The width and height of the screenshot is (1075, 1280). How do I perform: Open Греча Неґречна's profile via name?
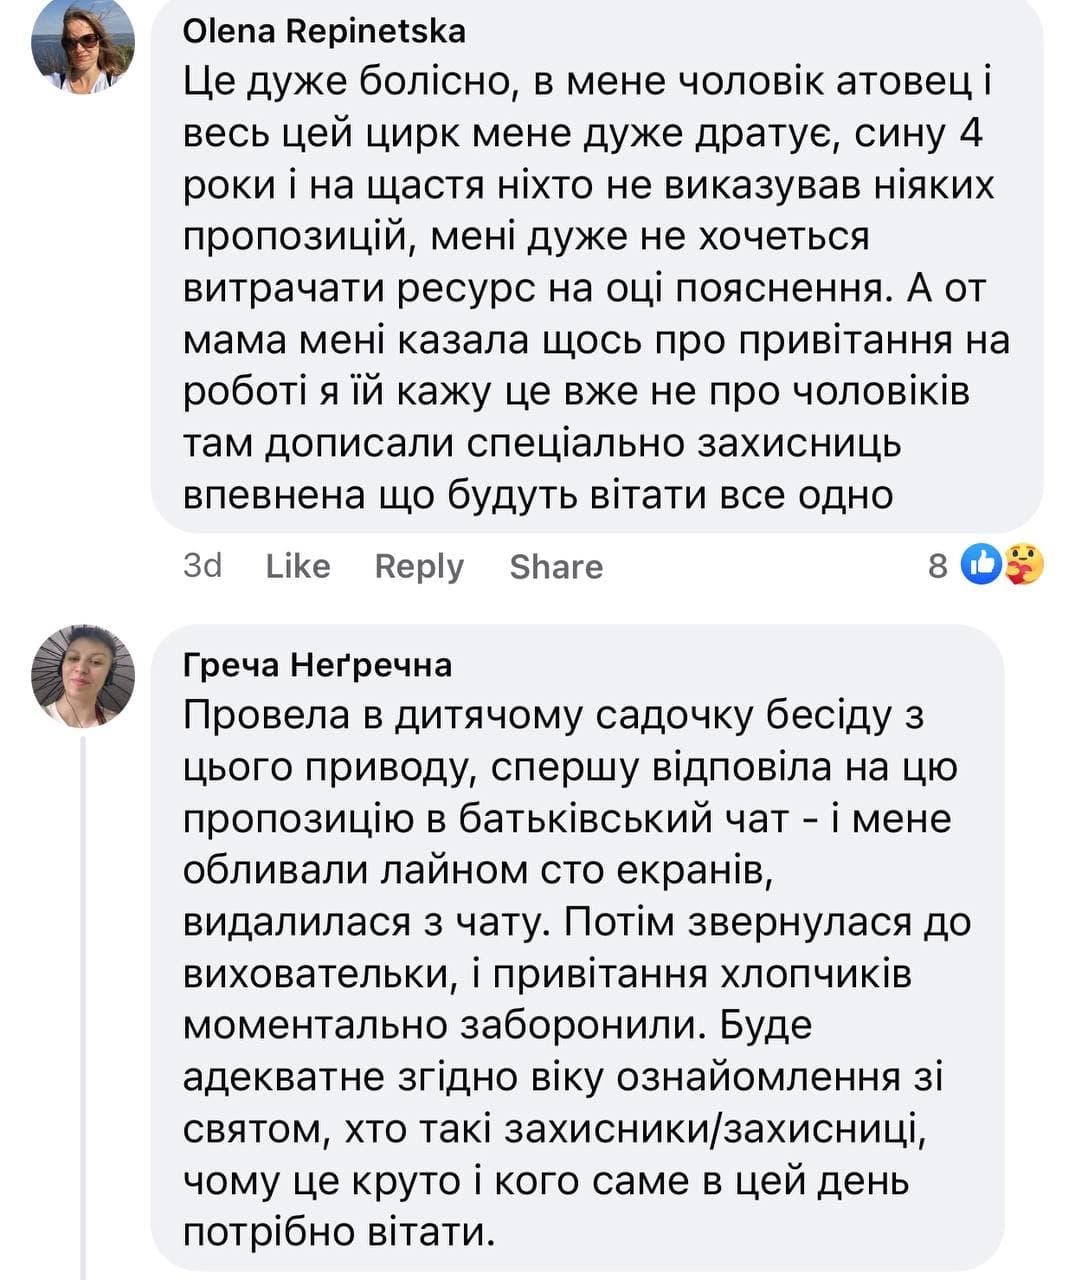[317, 665]
